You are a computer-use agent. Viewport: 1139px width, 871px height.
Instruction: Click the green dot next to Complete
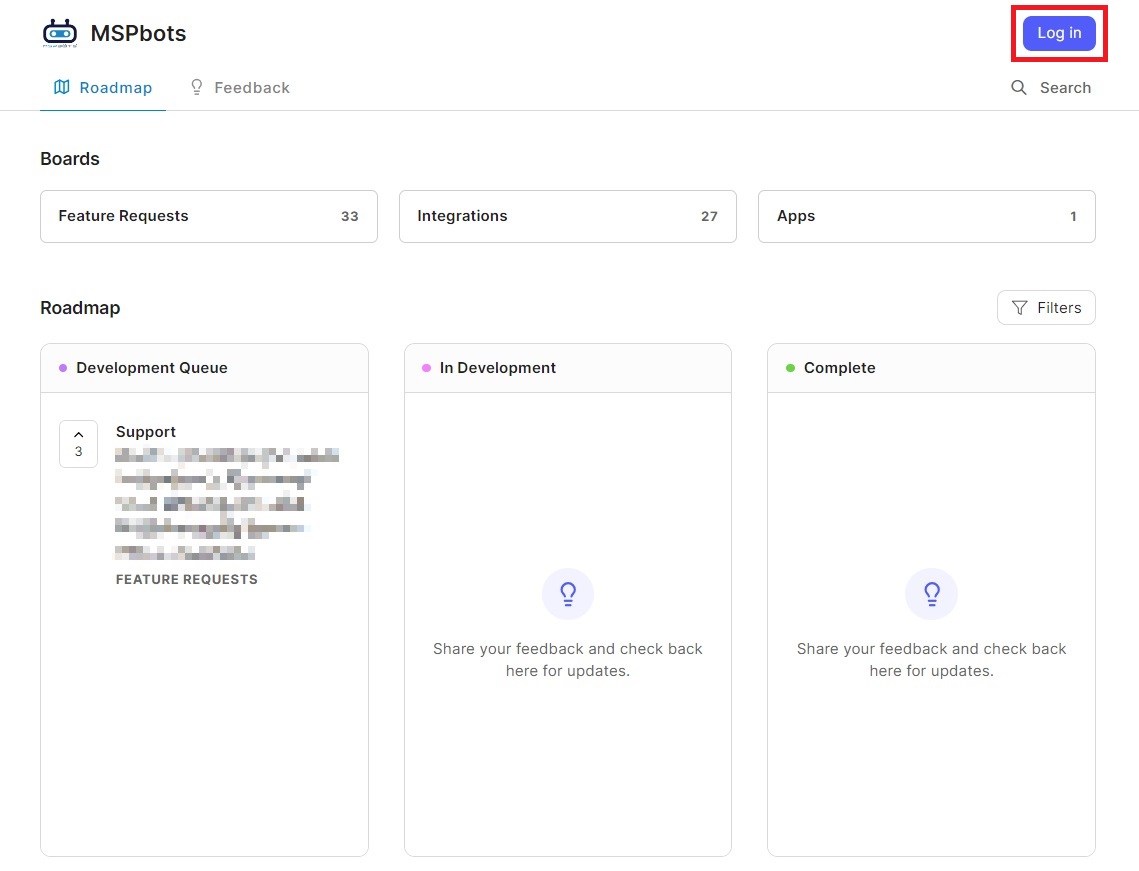coord(790,368)
